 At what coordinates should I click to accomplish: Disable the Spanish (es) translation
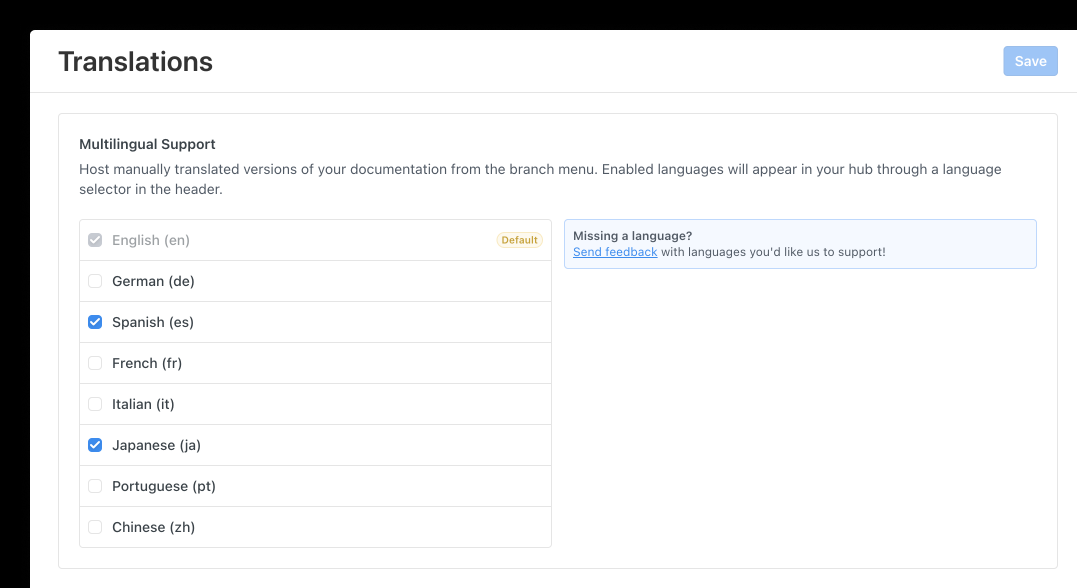click(95, 322)
